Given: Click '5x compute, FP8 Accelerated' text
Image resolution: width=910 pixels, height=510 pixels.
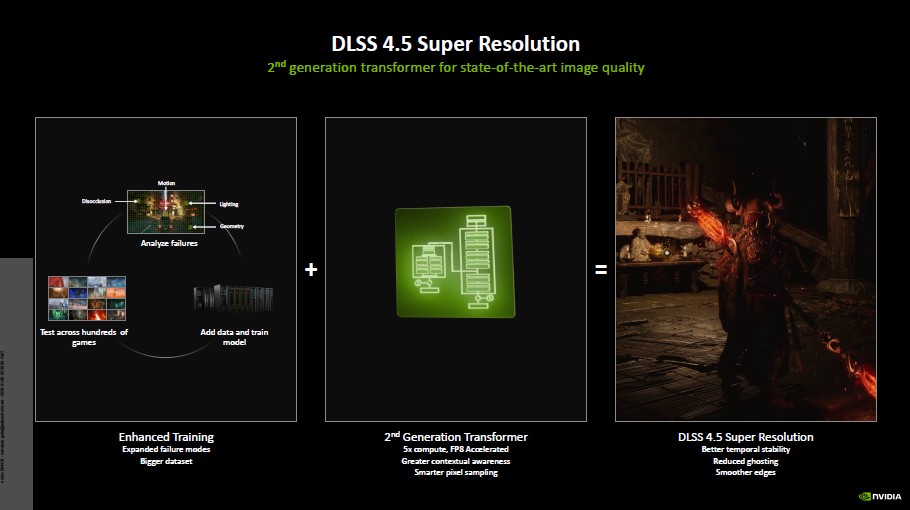Looking at the screenshot, I should (456, 449).
